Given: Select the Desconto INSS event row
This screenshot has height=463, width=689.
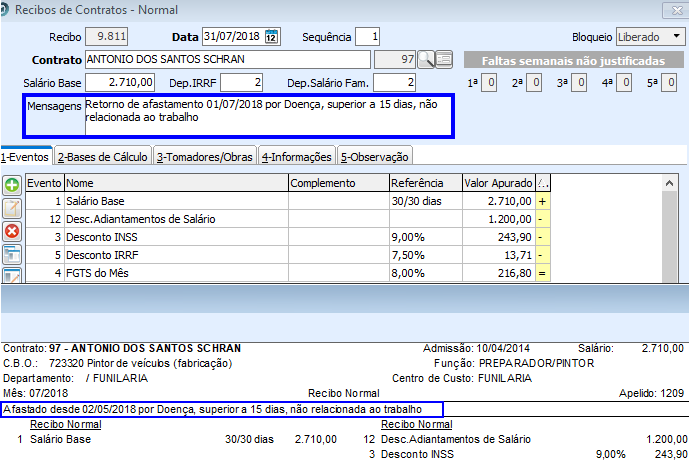Looking at the screenshot, I should [288, 237].
